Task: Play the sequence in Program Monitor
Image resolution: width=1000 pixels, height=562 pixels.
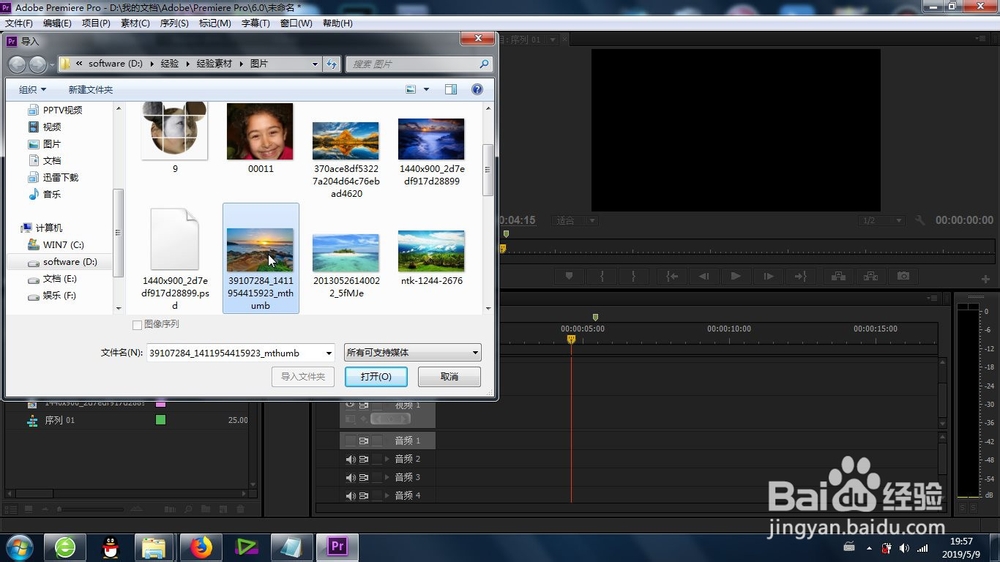Action: tap(735, 276)
